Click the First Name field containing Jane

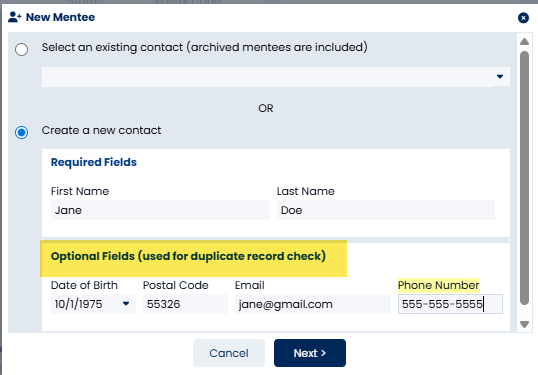tap(160, 210)
